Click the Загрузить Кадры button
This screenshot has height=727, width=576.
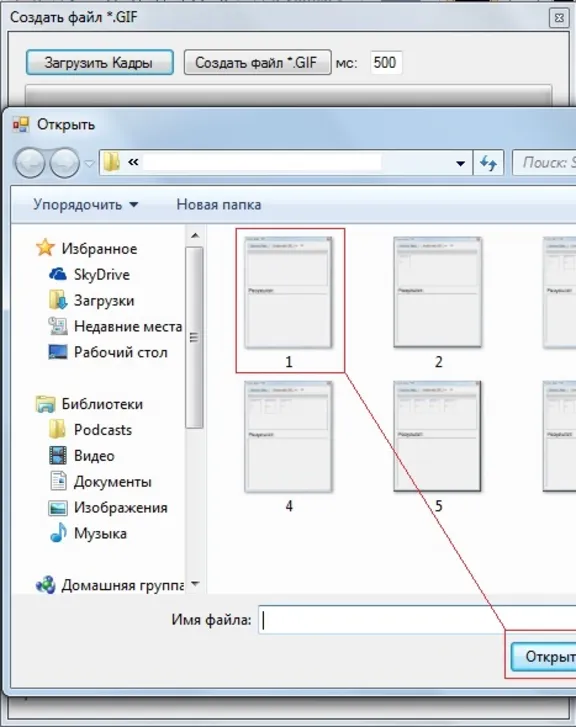pyautogui.click(x=100, y=63)
